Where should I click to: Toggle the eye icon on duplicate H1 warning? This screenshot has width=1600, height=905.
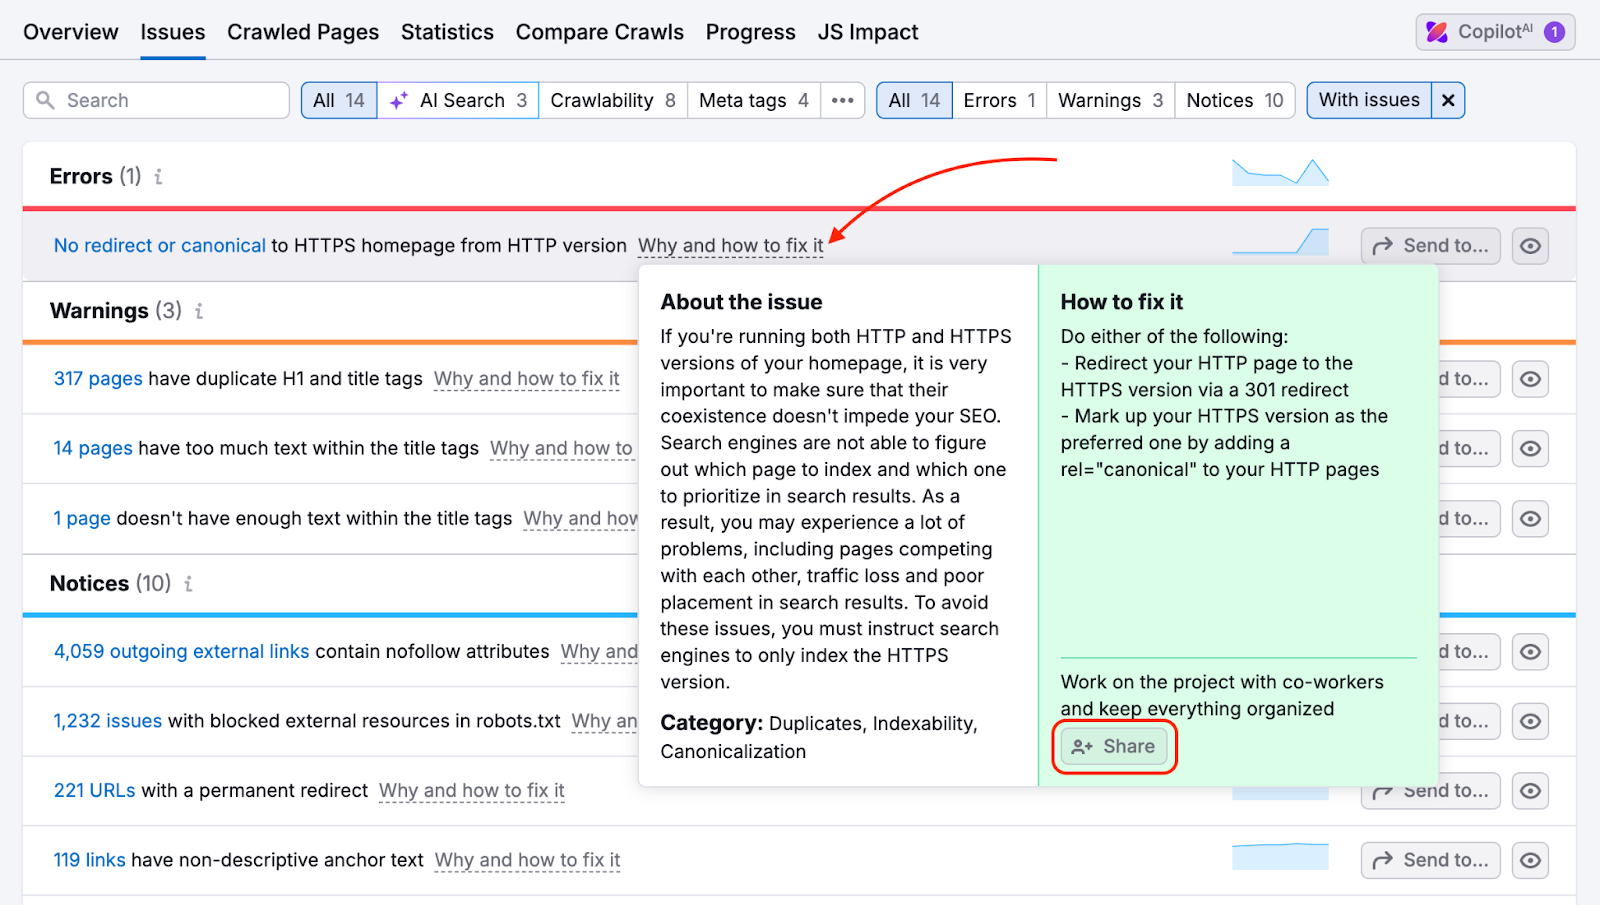pos(1530,379)
